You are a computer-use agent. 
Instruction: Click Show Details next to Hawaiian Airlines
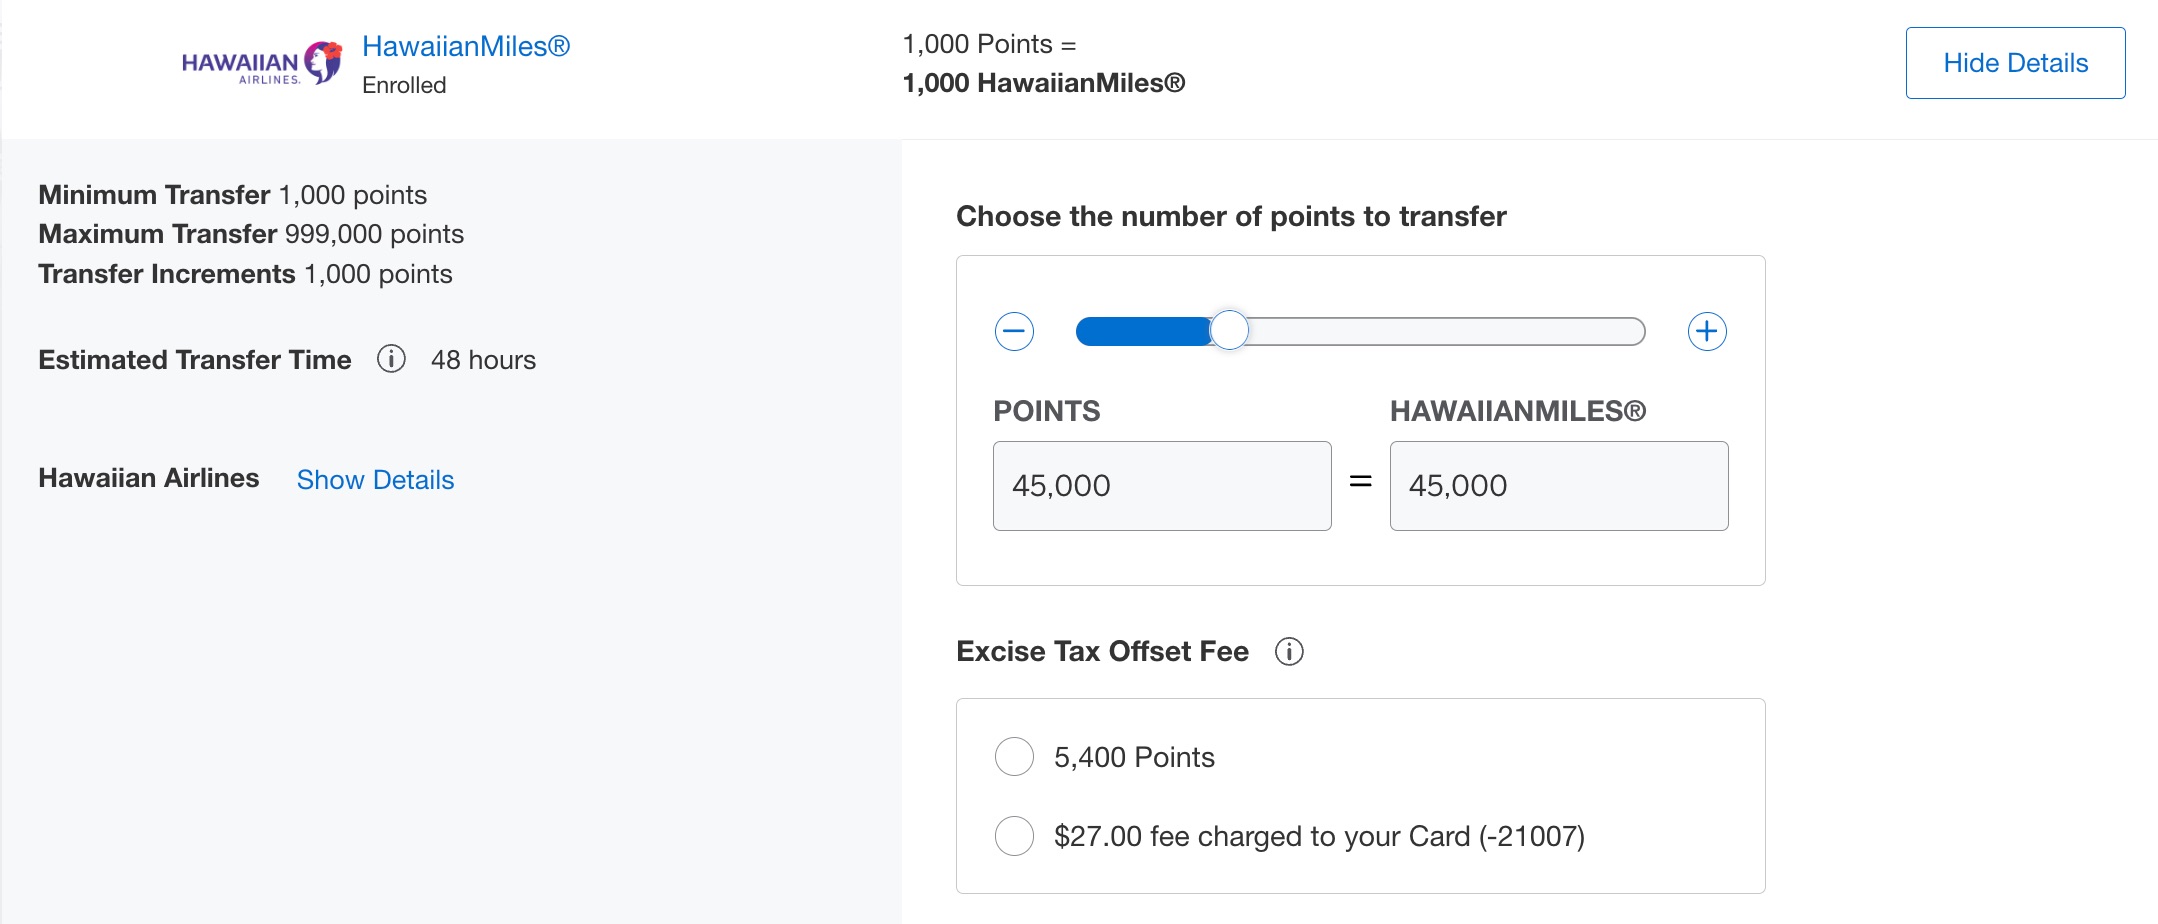coord(375,479)
